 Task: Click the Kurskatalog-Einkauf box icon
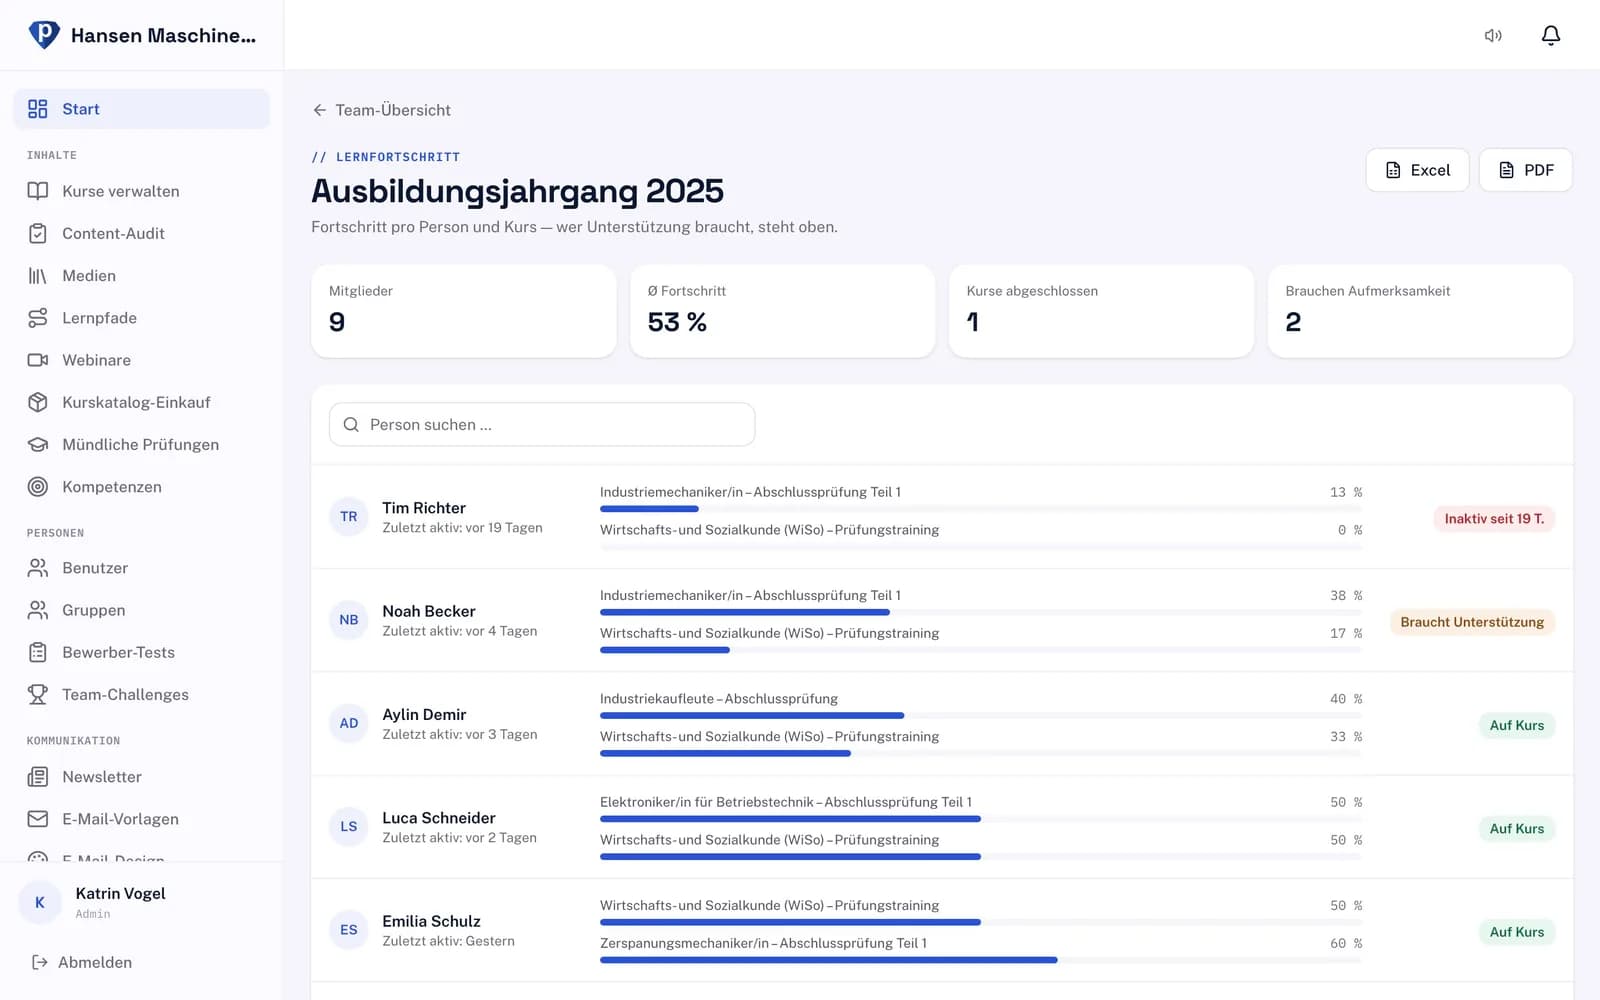coord(38,402)
